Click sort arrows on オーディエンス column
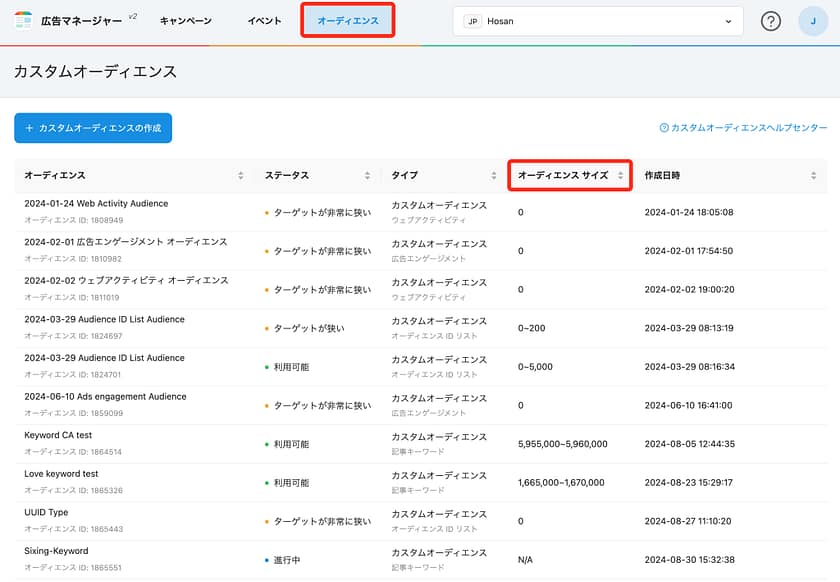 [240, 175]
